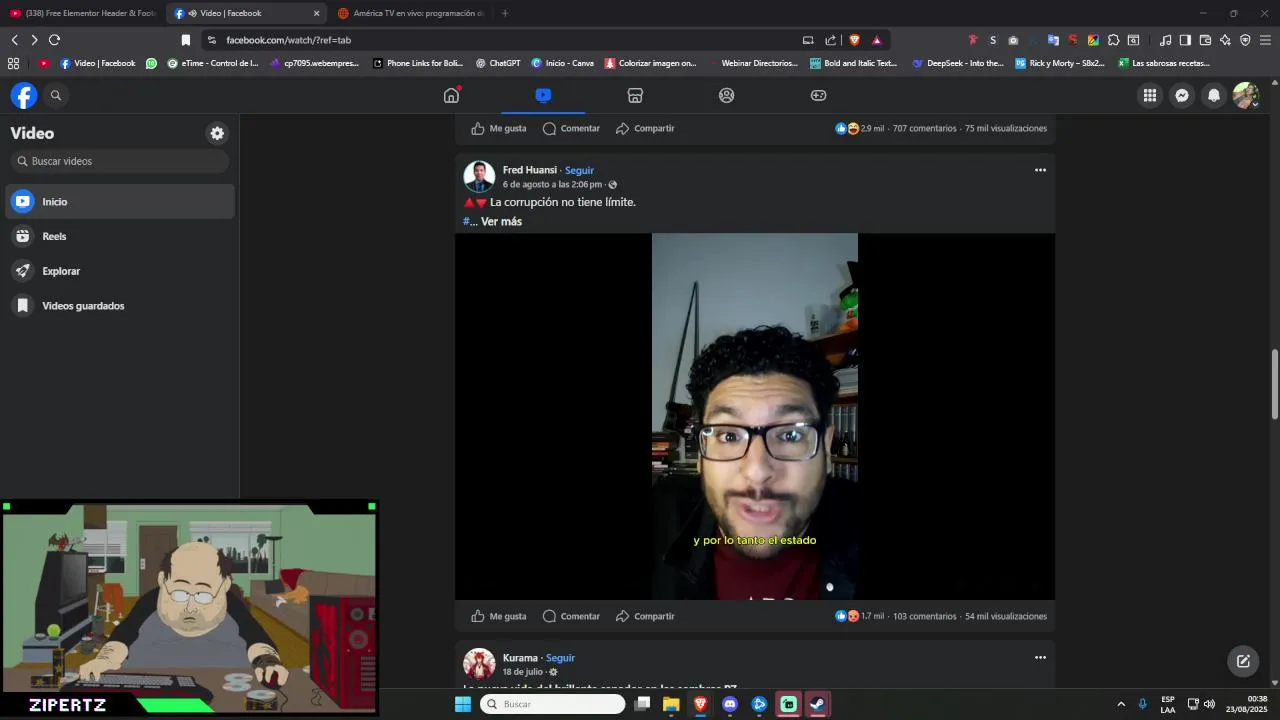This screenshot has height=720, width=1280.
Task: Go back in browser history
Action: (14, 40)
